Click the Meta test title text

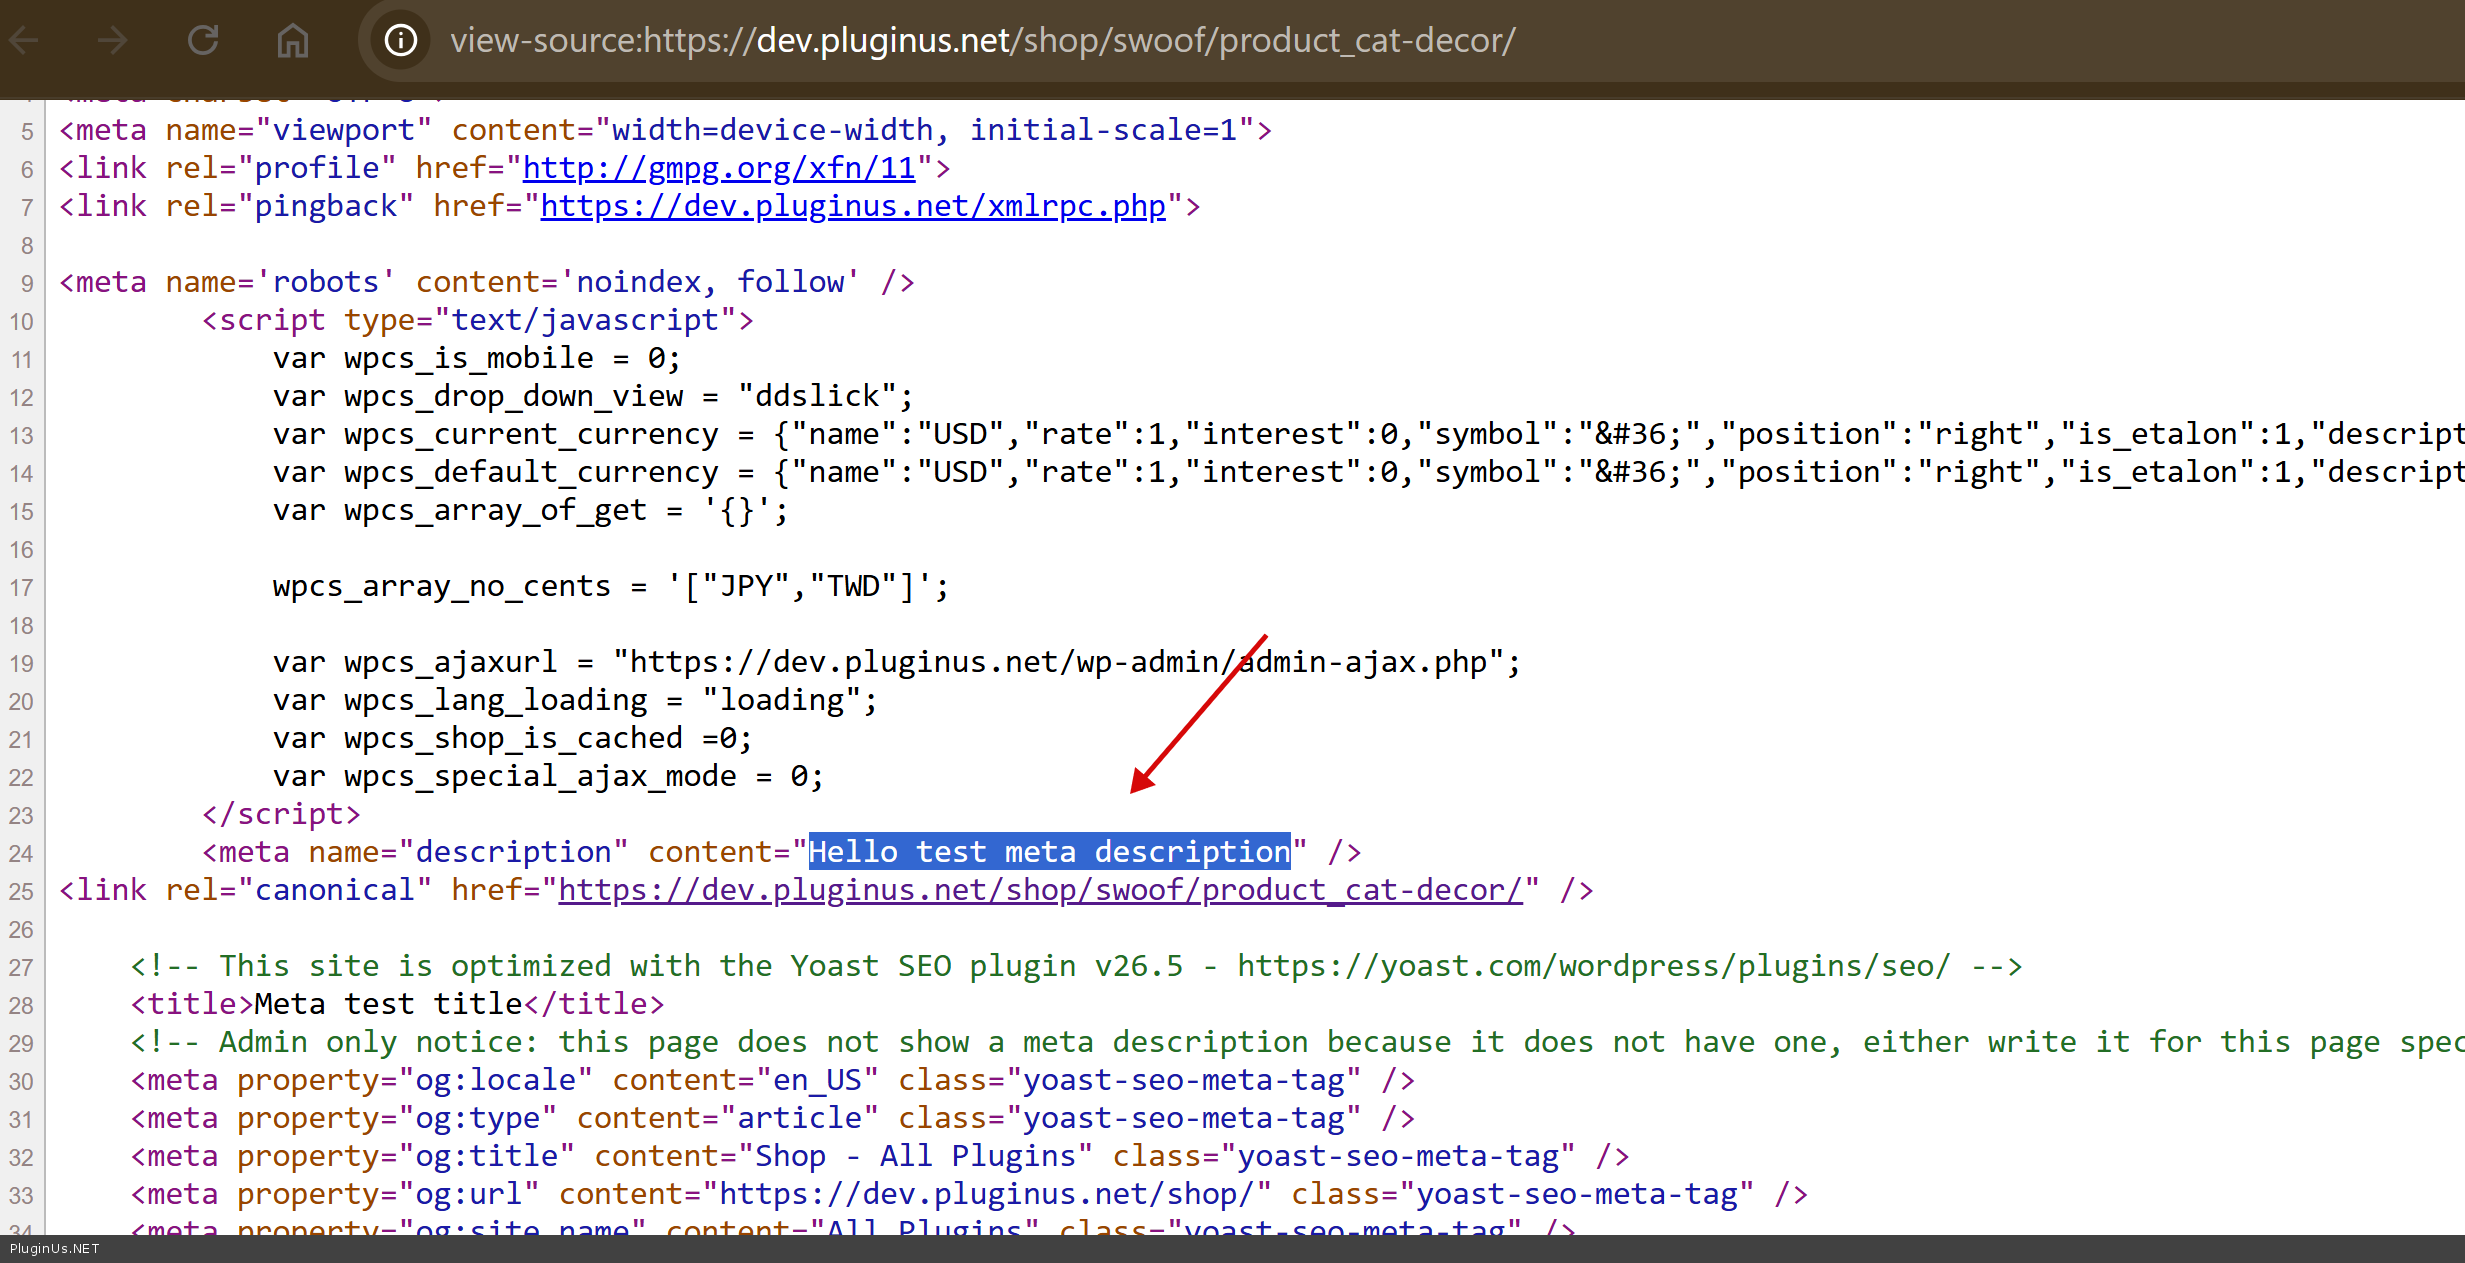pyautogui.click(x=389, y=1004)
